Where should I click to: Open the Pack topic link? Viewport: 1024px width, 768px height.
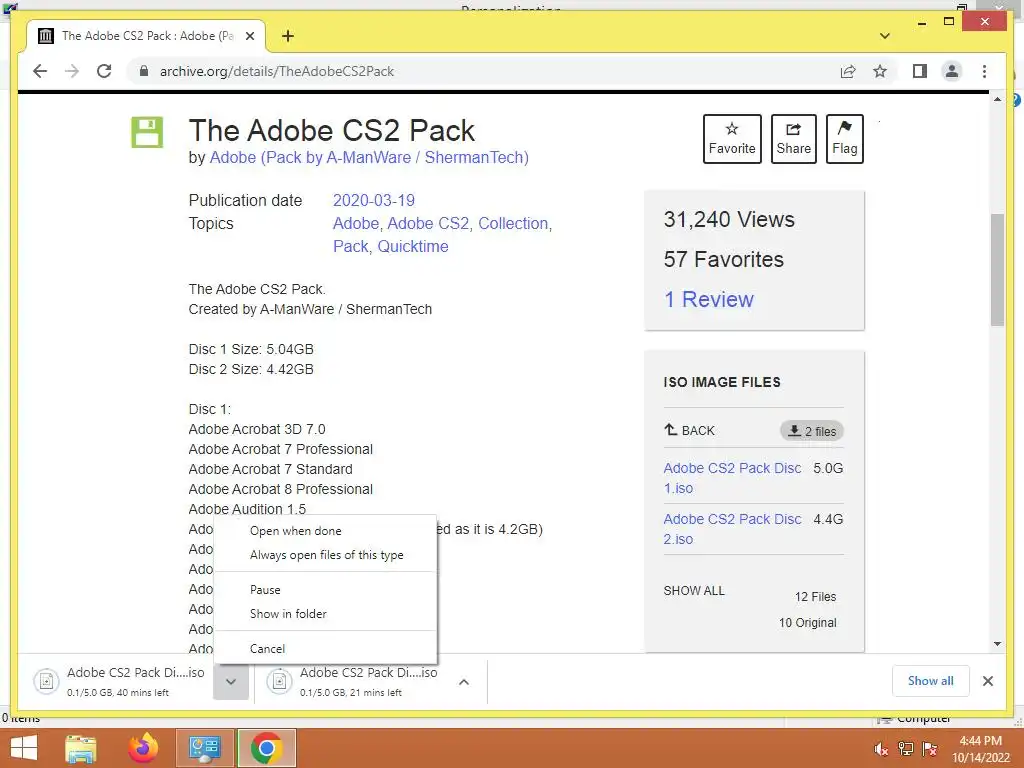(x=351, y=246)
